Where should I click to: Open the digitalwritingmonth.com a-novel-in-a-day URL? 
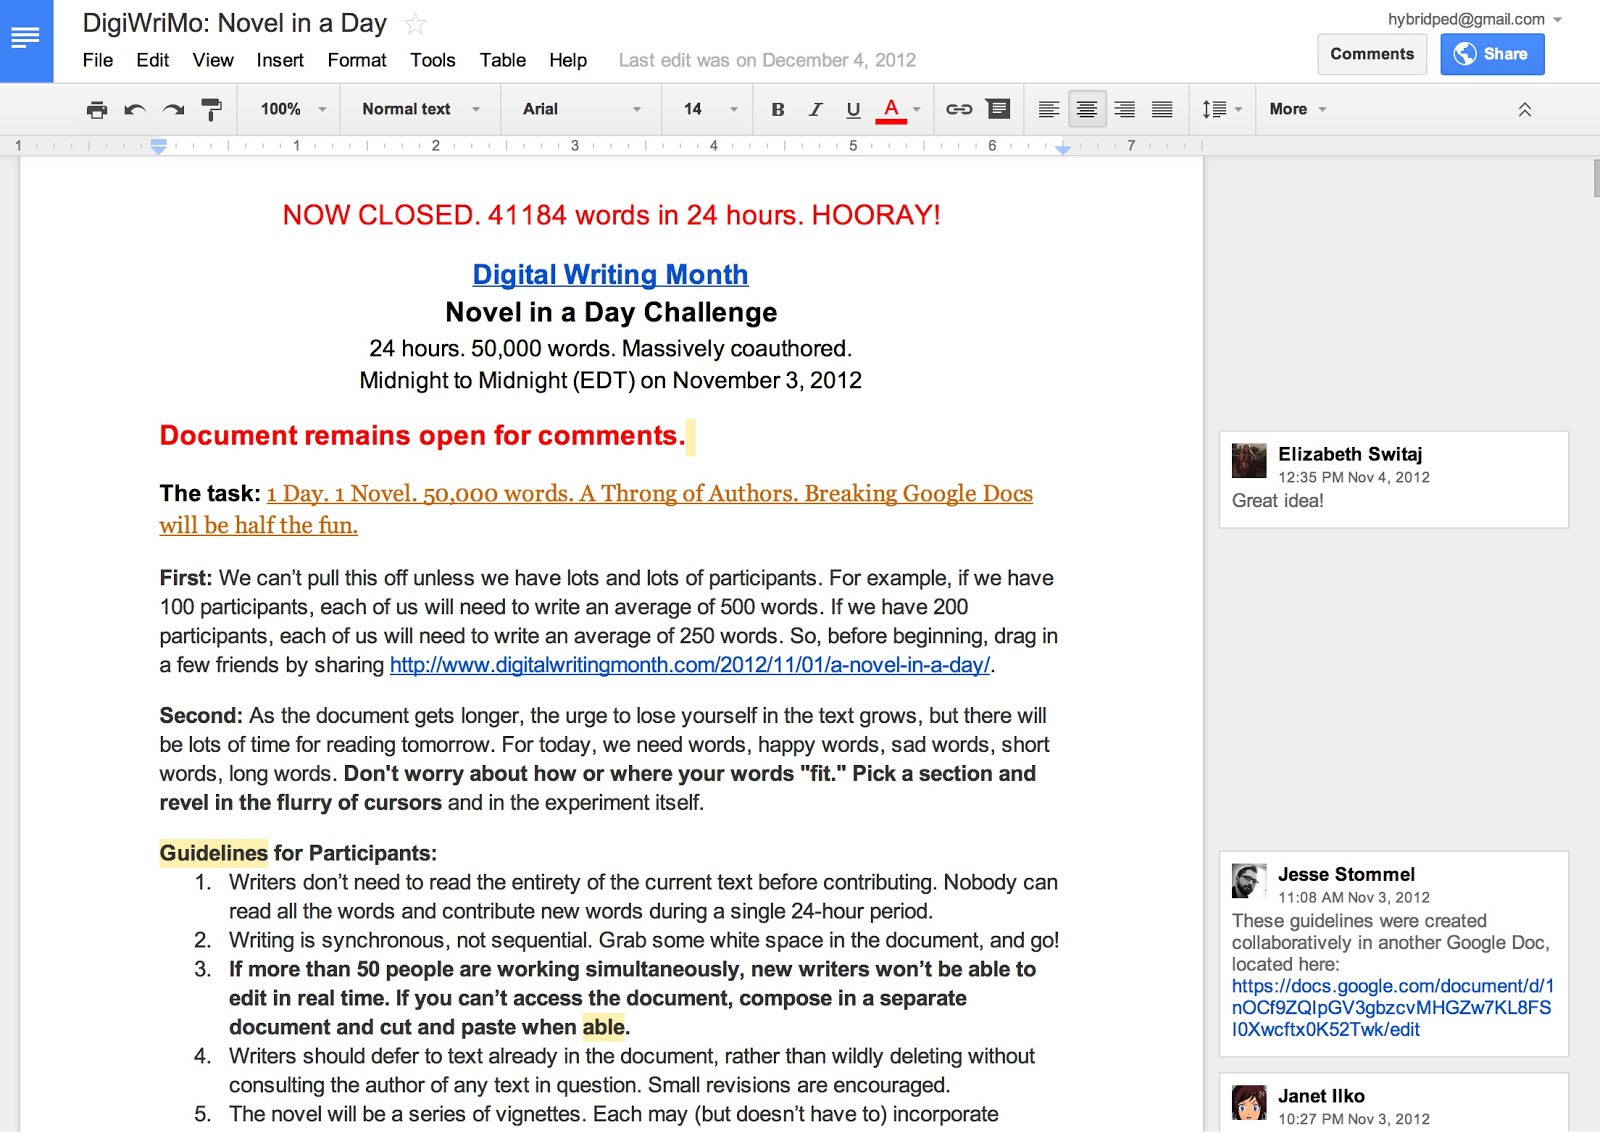click(690, 665)
